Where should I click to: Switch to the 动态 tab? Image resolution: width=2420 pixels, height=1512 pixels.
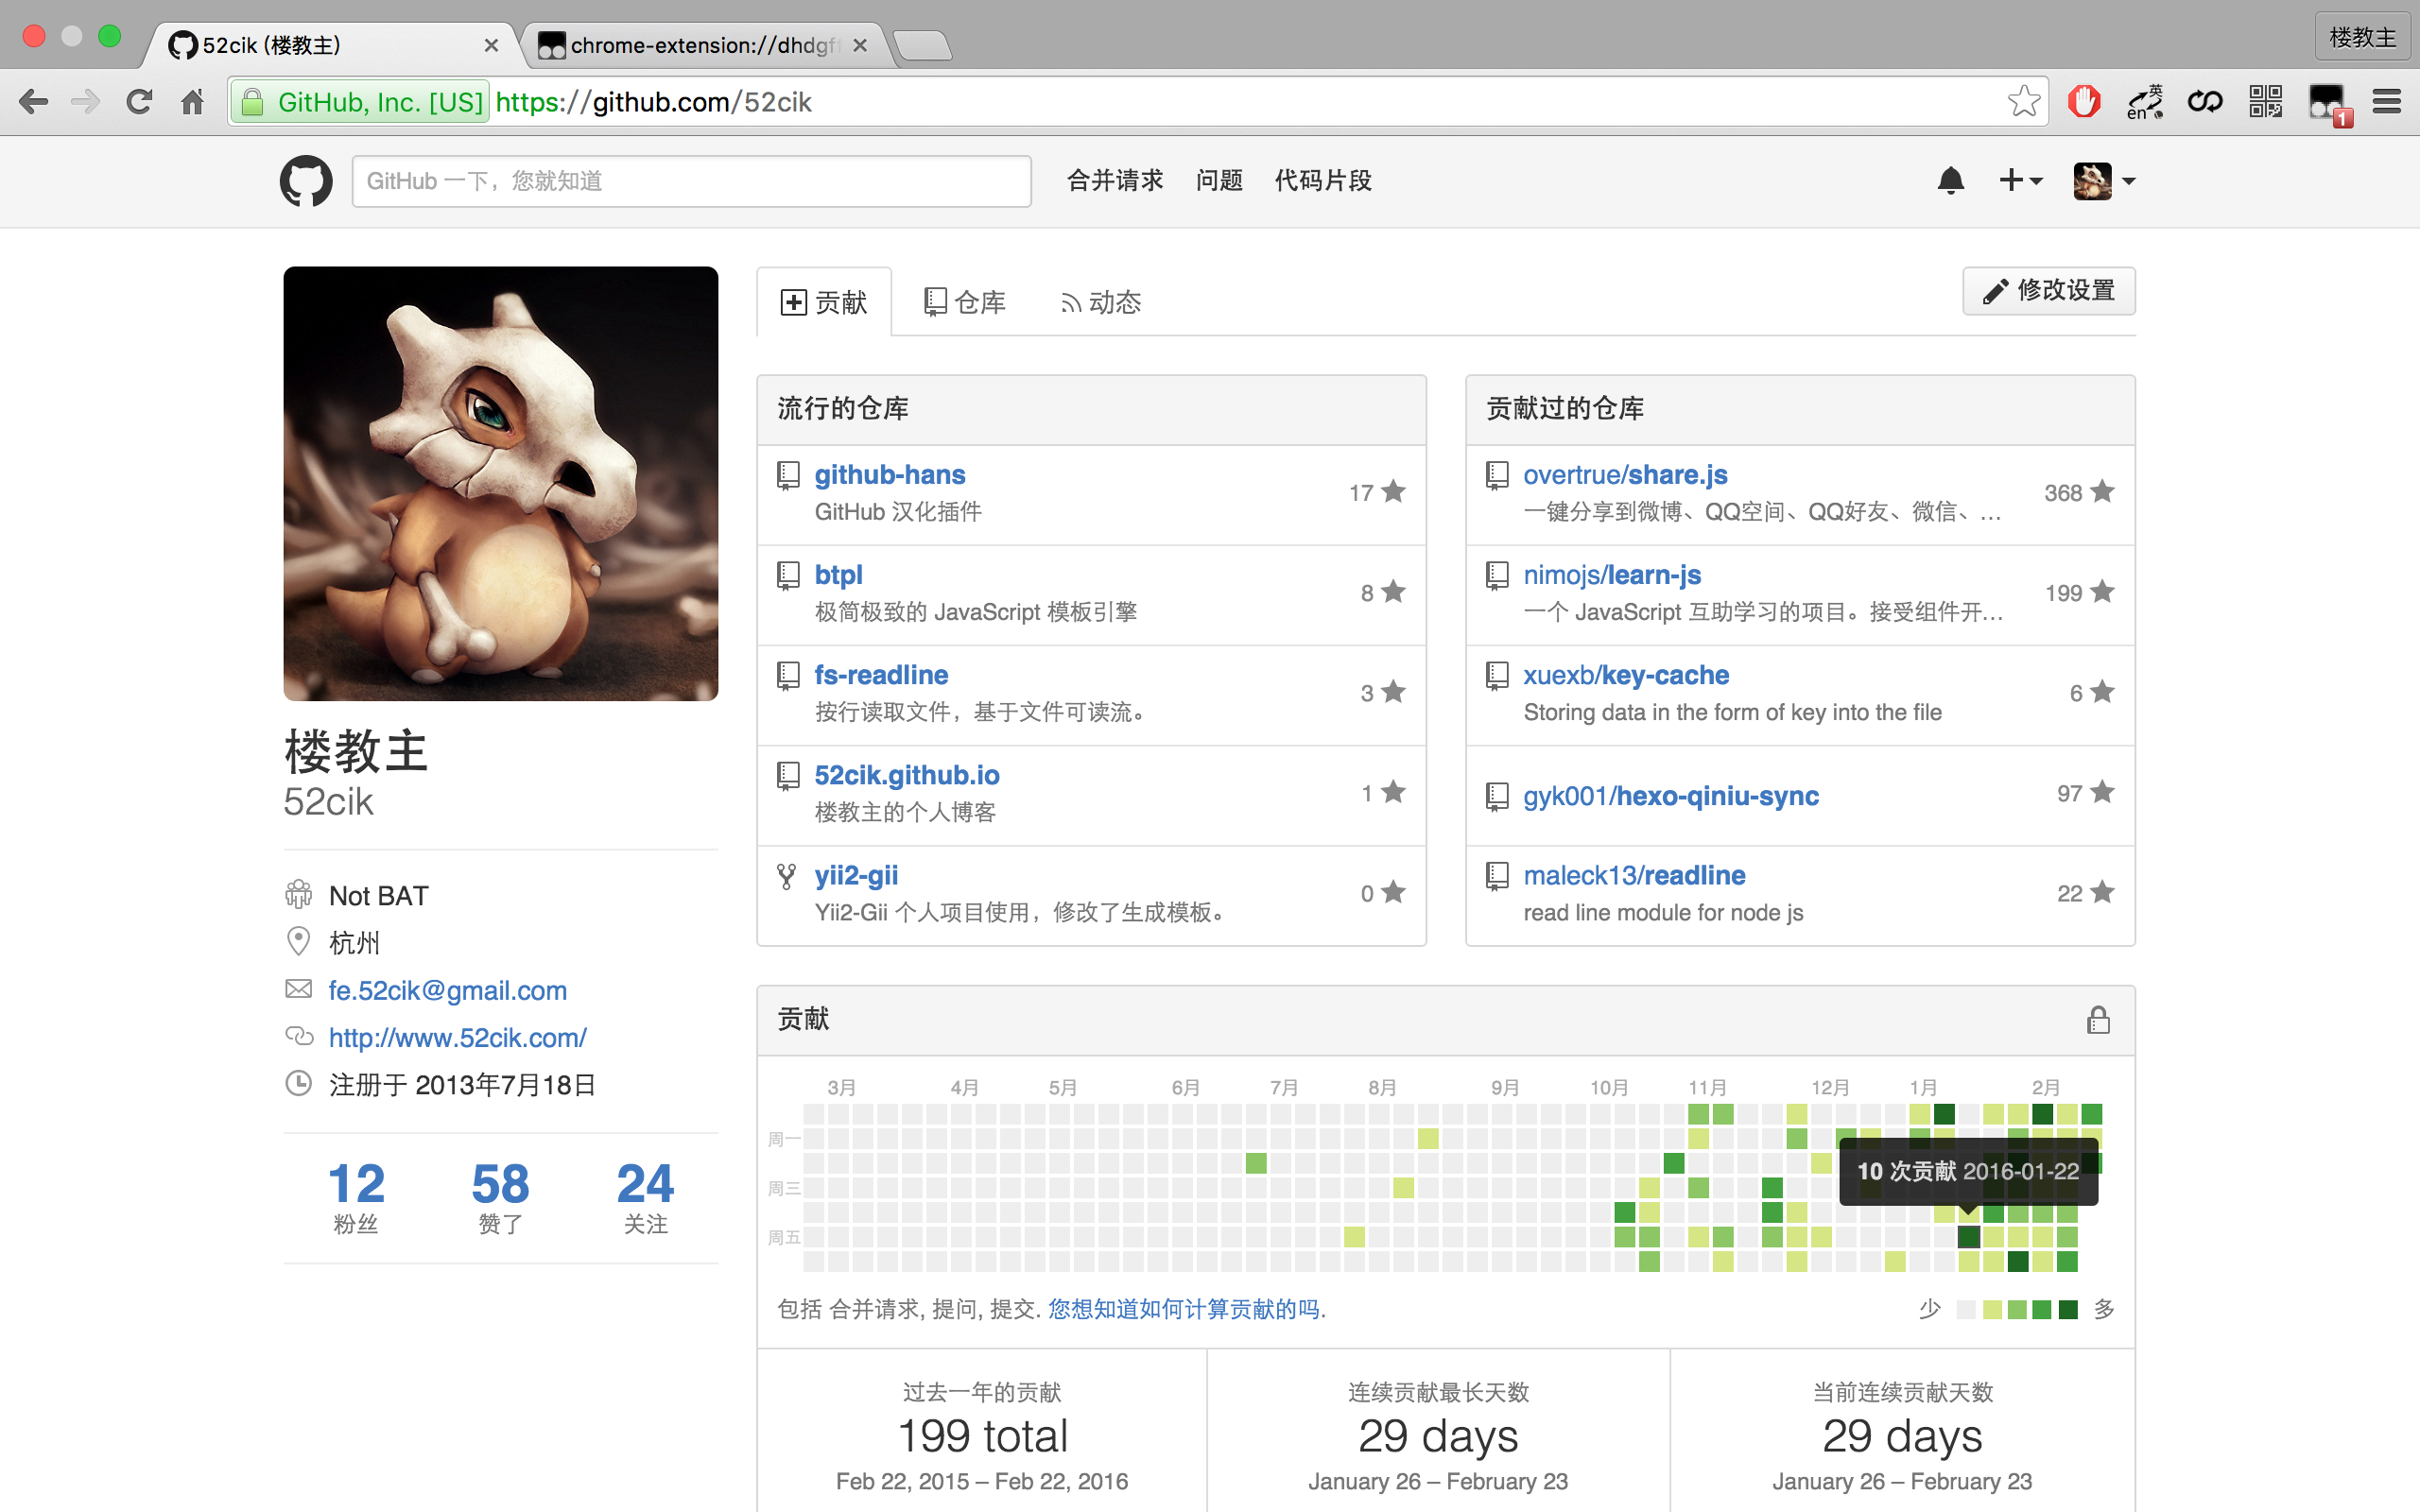click(x=1101, y=302)
